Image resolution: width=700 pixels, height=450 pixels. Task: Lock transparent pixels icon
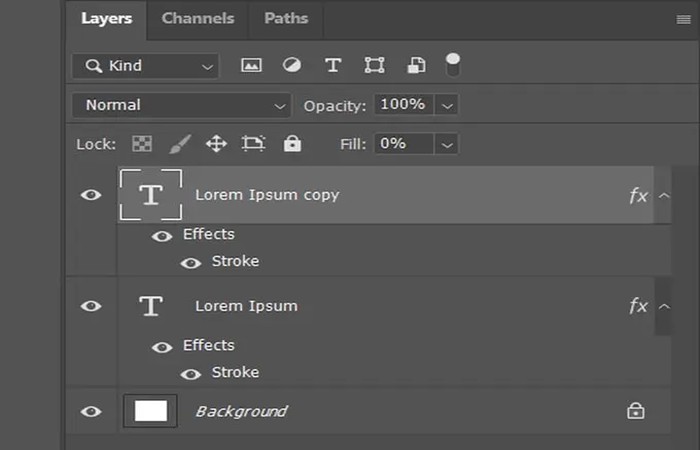142,144
